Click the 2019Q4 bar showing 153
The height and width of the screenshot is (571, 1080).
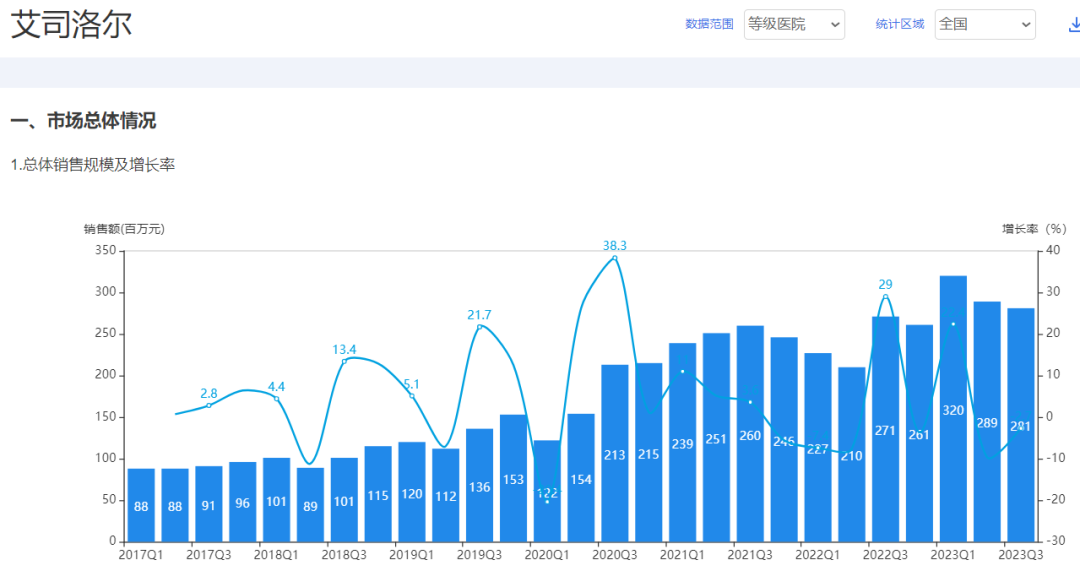(x=513, y=478)
